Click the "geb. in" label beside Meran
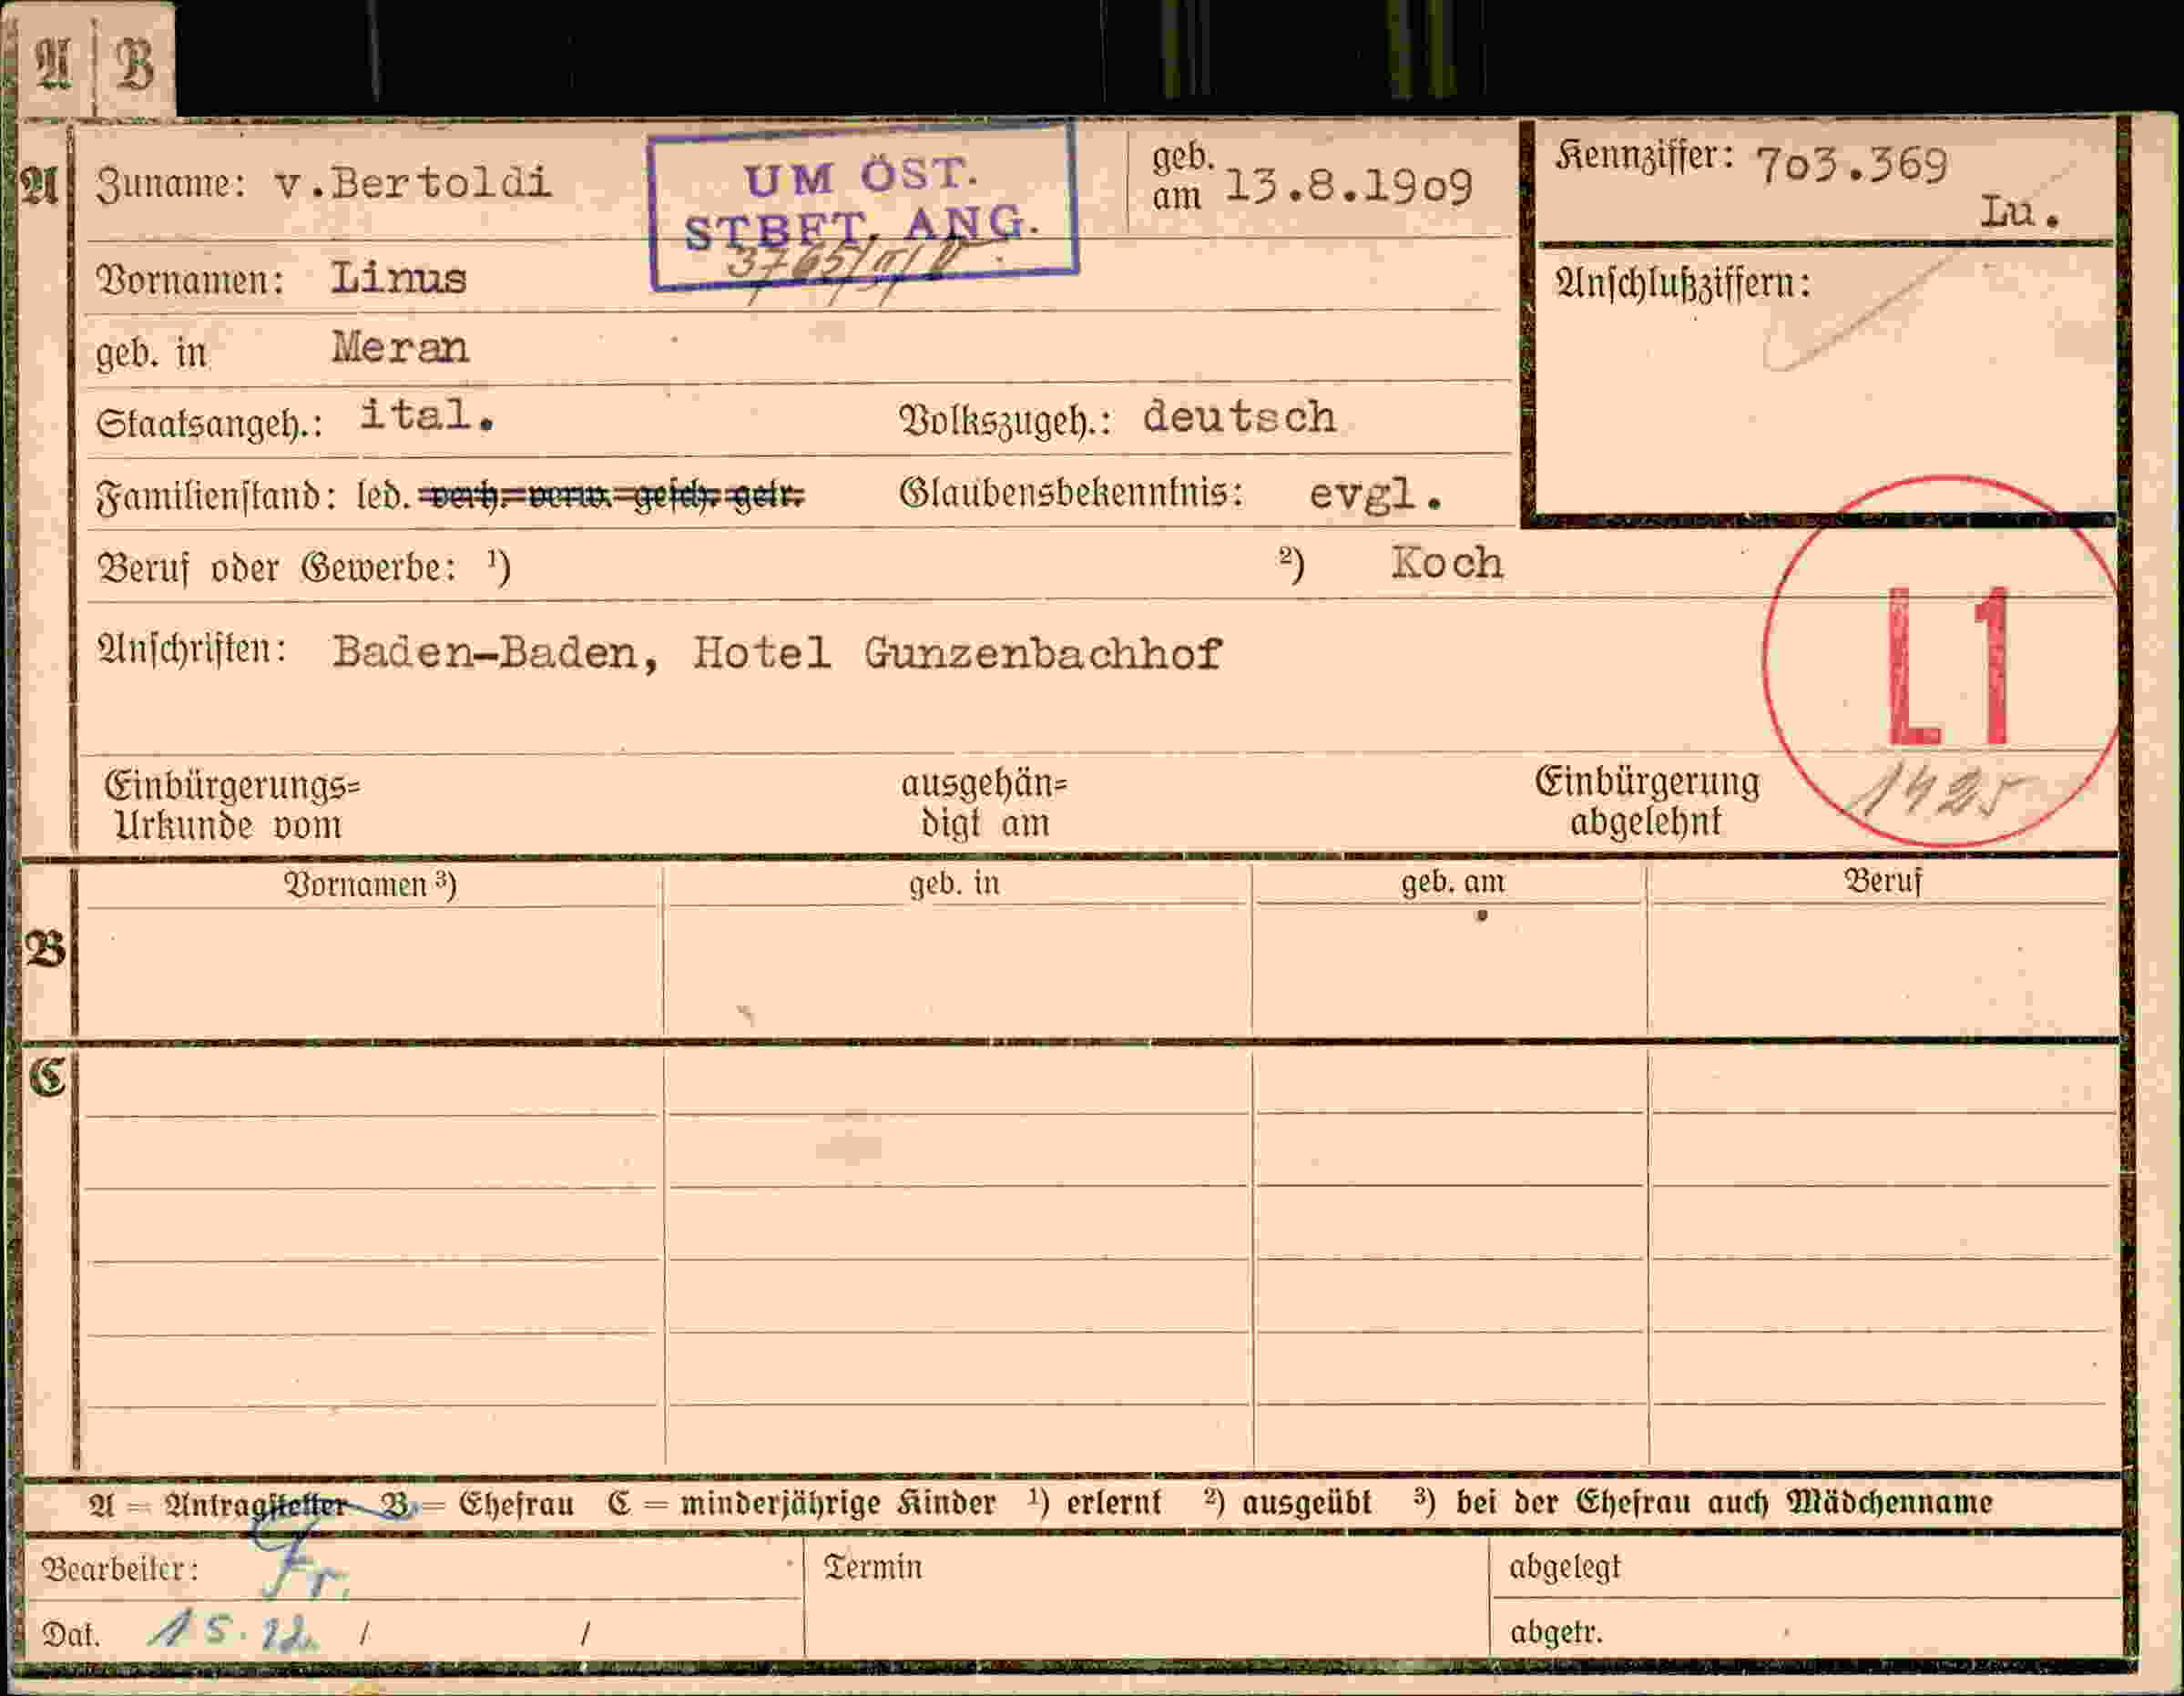This screenshot has width=2184, height=1696. point(151,352)
